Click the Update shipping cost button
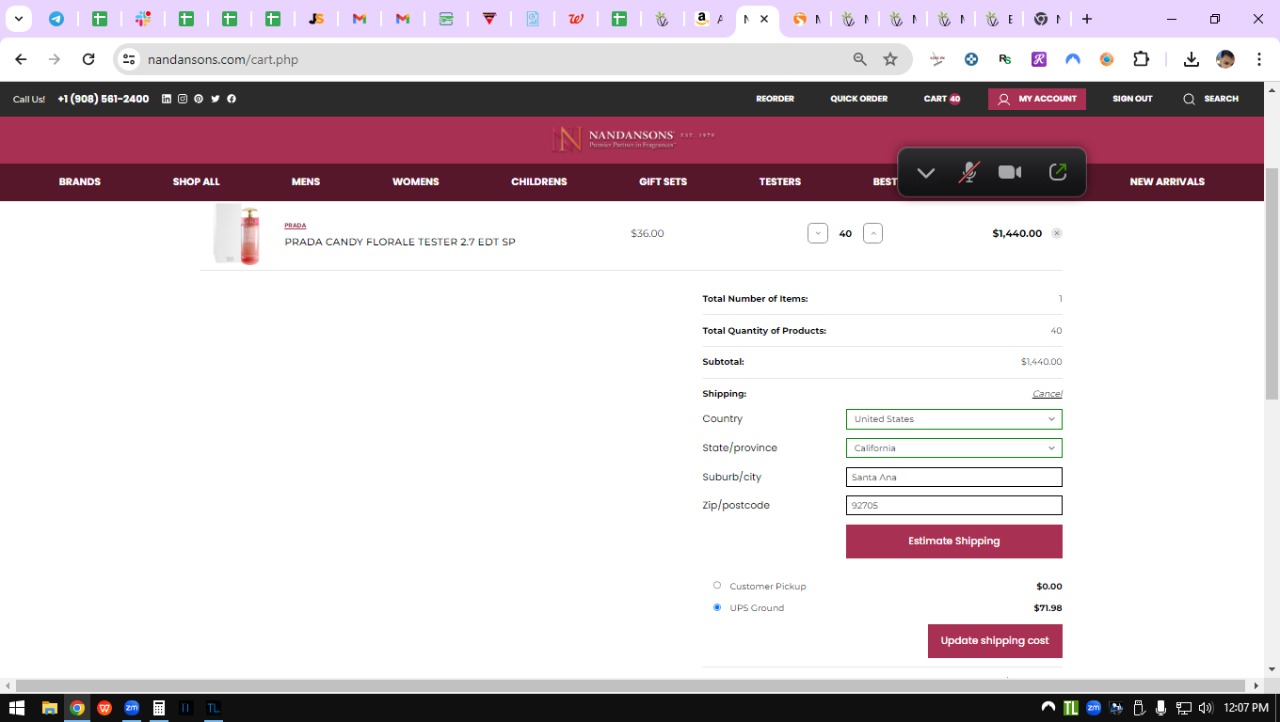 995,641
